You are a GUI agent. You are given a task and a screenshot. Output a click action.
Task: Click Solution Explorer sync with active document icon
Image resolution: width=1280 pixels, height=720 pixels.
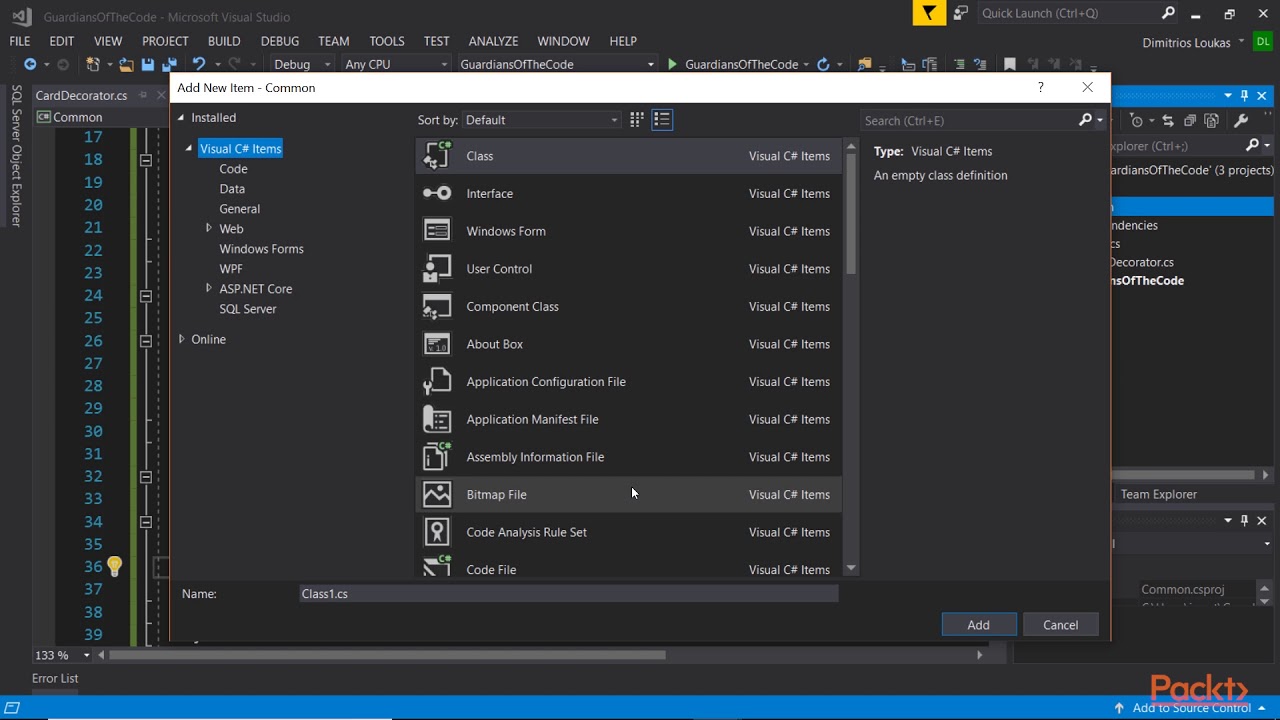click(x=1167, y=120)
